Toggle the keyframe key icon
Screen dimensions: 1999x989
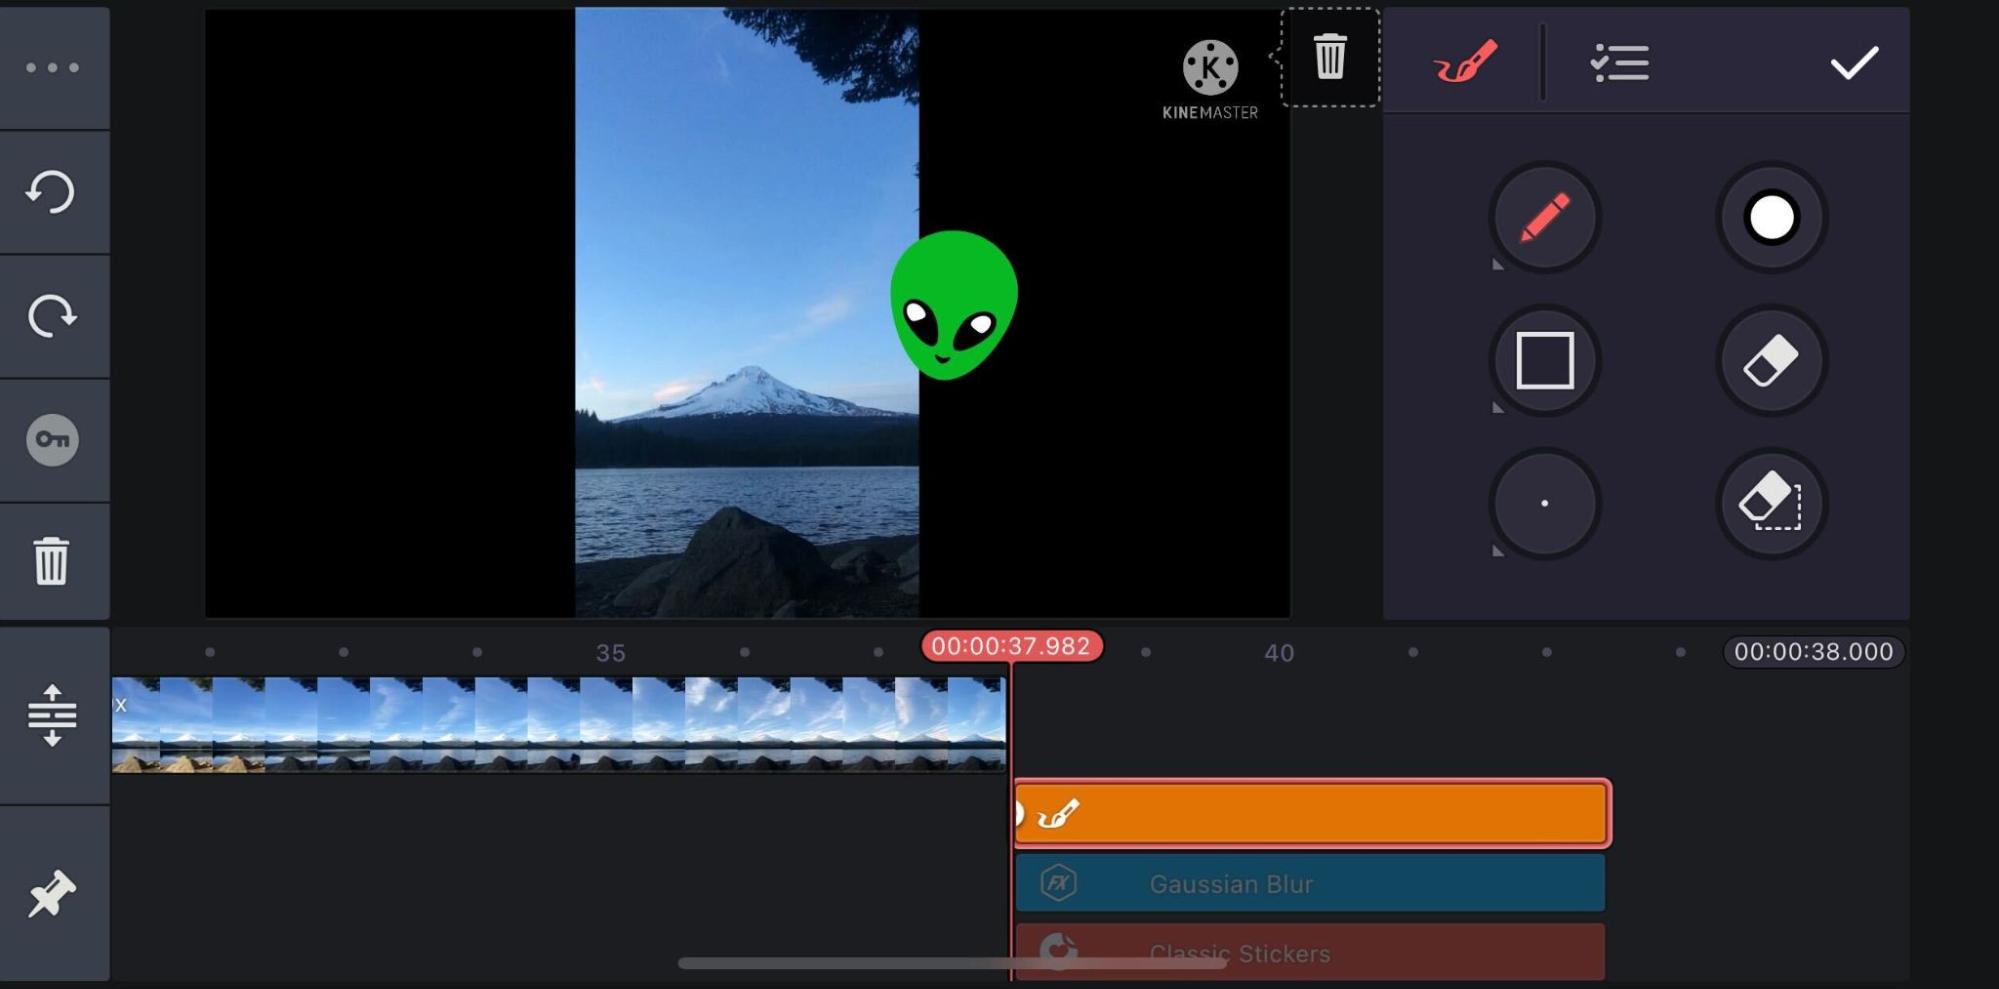click(52, 440)
